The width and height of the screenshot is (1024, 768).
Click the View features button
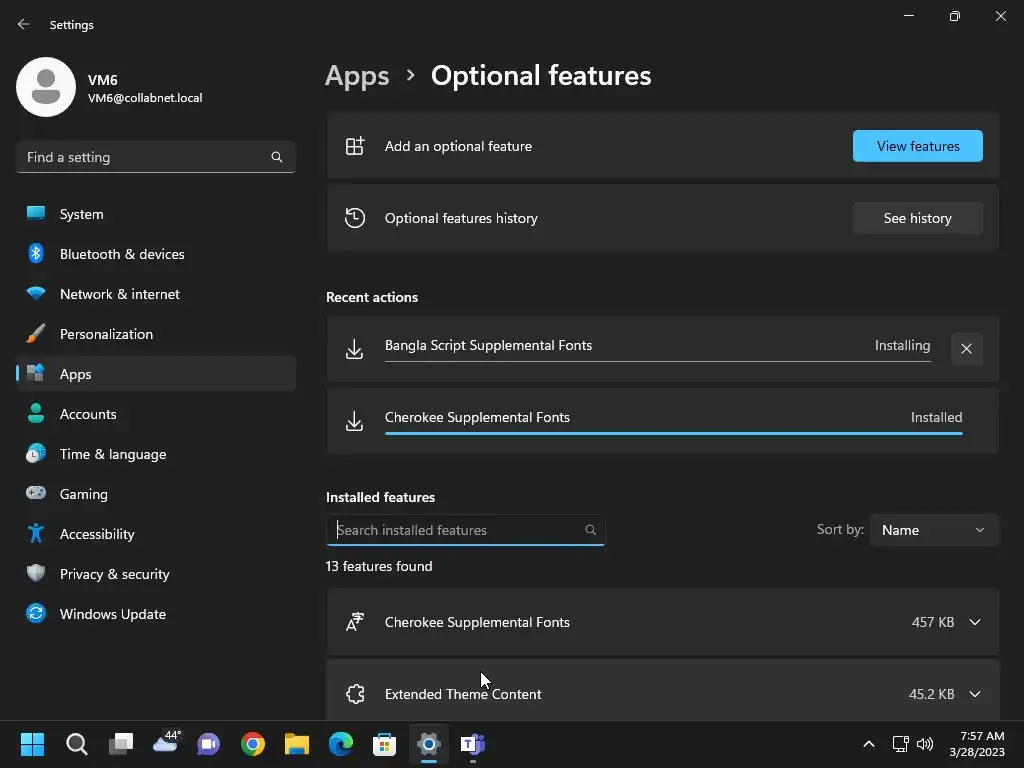click(917, 146)
